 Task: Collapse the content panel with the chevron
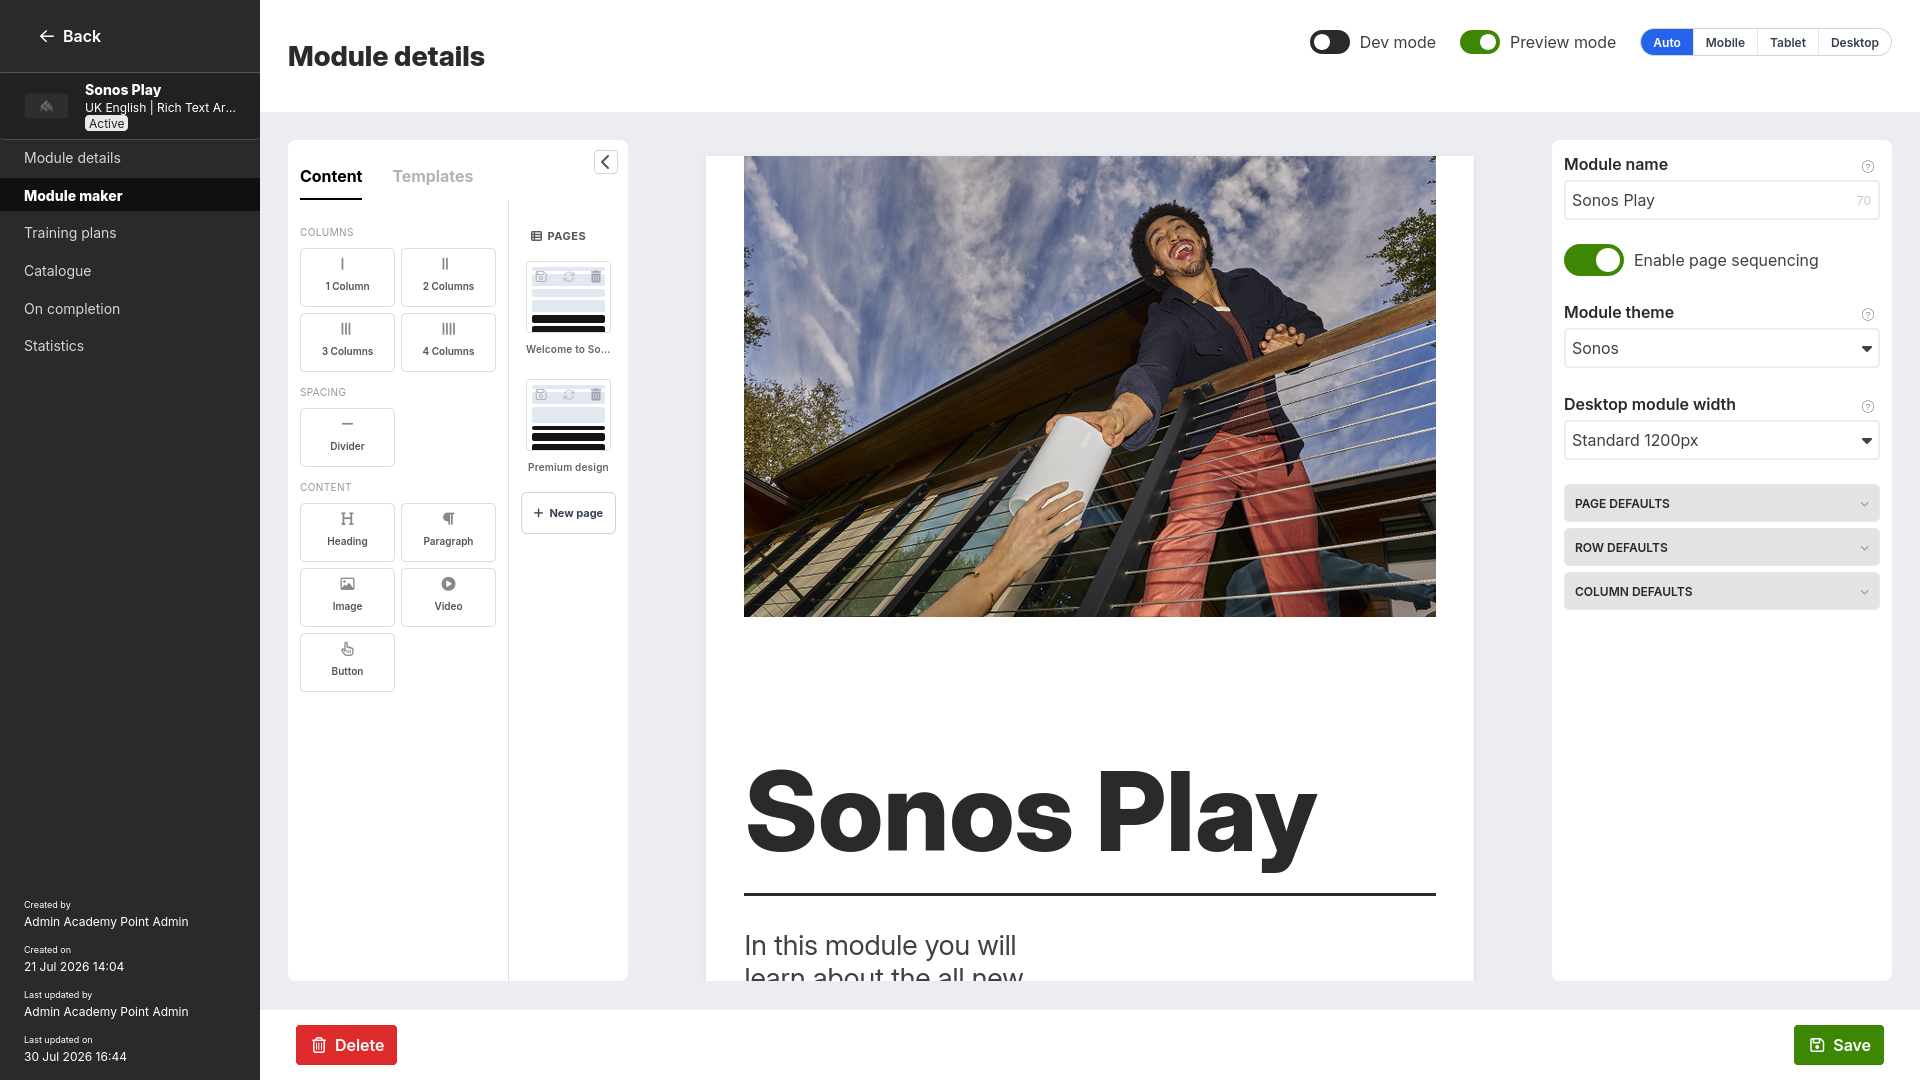click(x=606, y=162)
